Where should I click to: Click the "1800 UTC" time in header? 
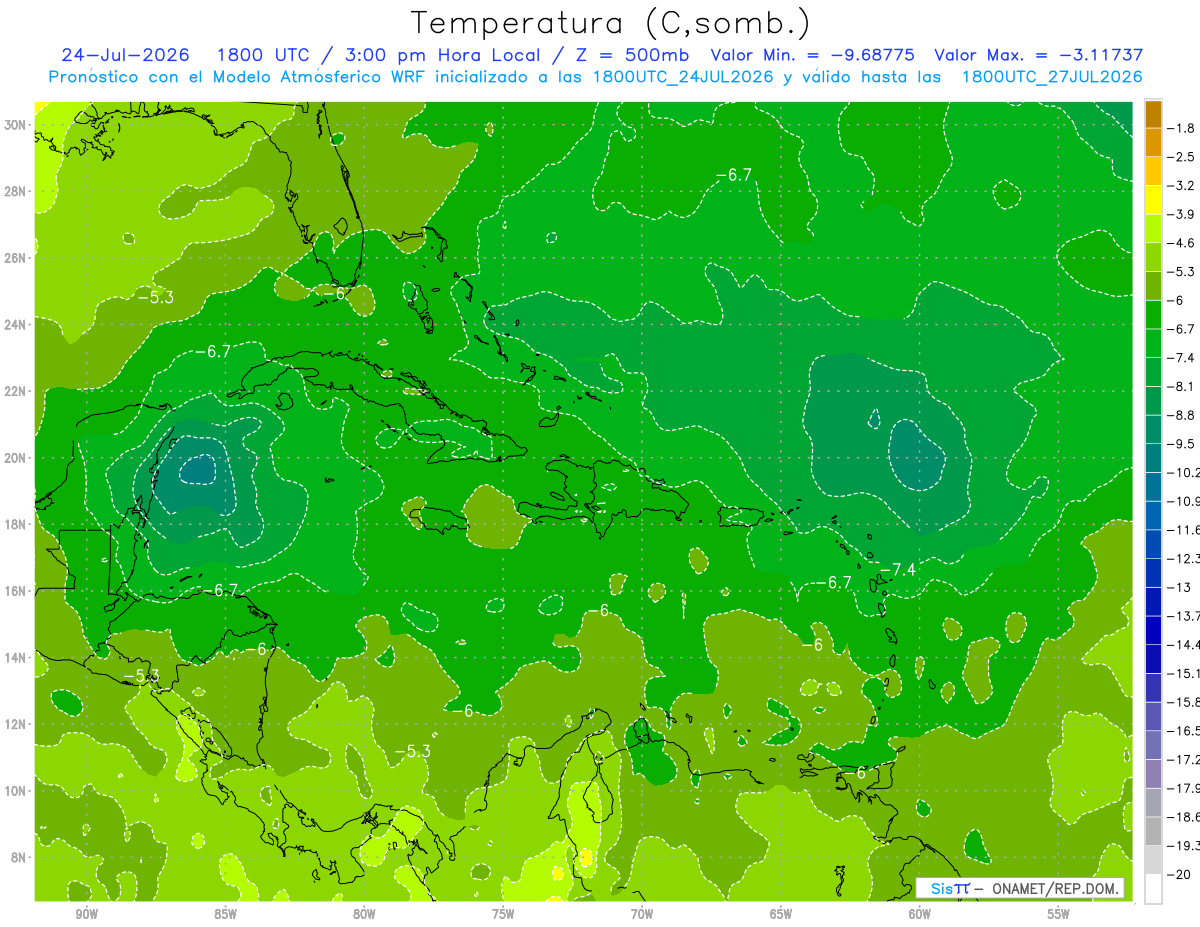click(264, 55)
